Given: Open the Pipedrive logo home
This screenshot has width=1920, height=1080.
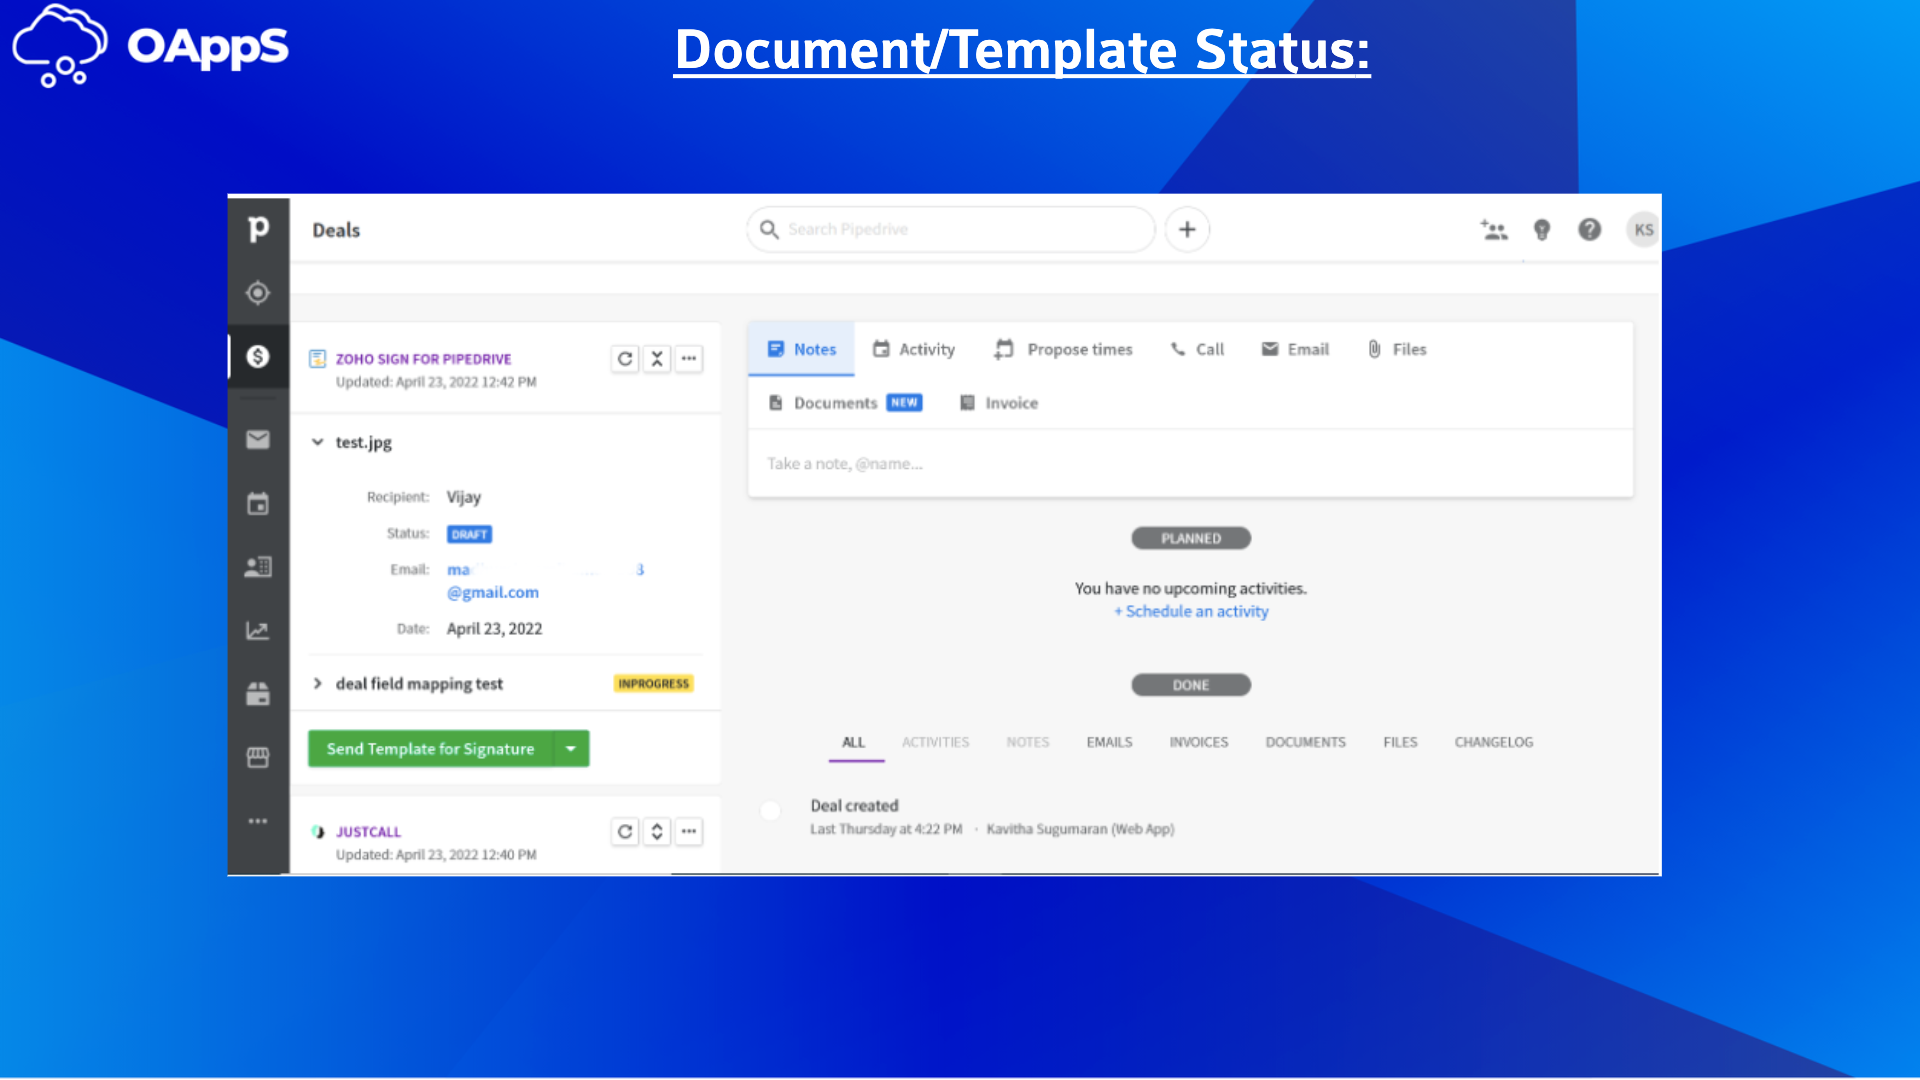Looking at the screenshot, I should (258, 229).
